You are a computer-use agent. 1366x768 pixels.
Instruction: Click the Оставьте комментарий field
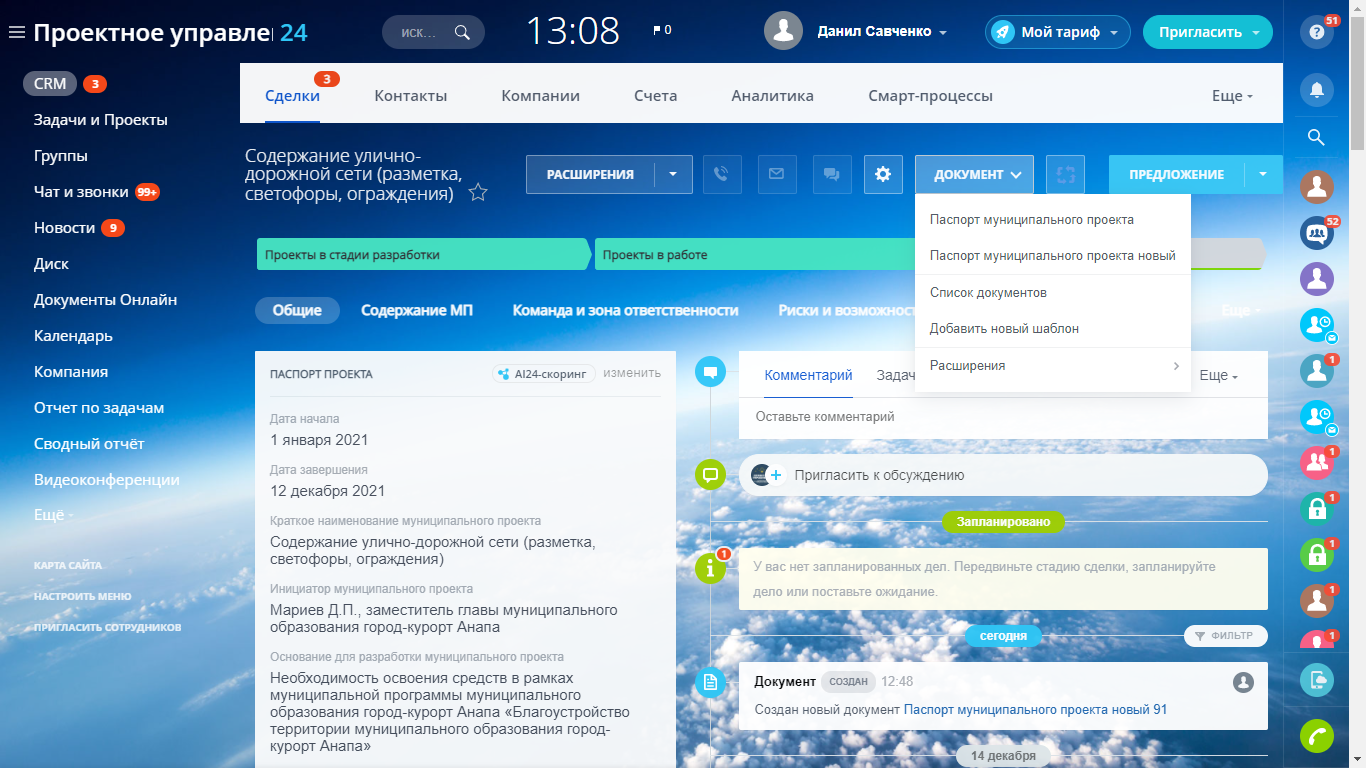[1003, 416]
